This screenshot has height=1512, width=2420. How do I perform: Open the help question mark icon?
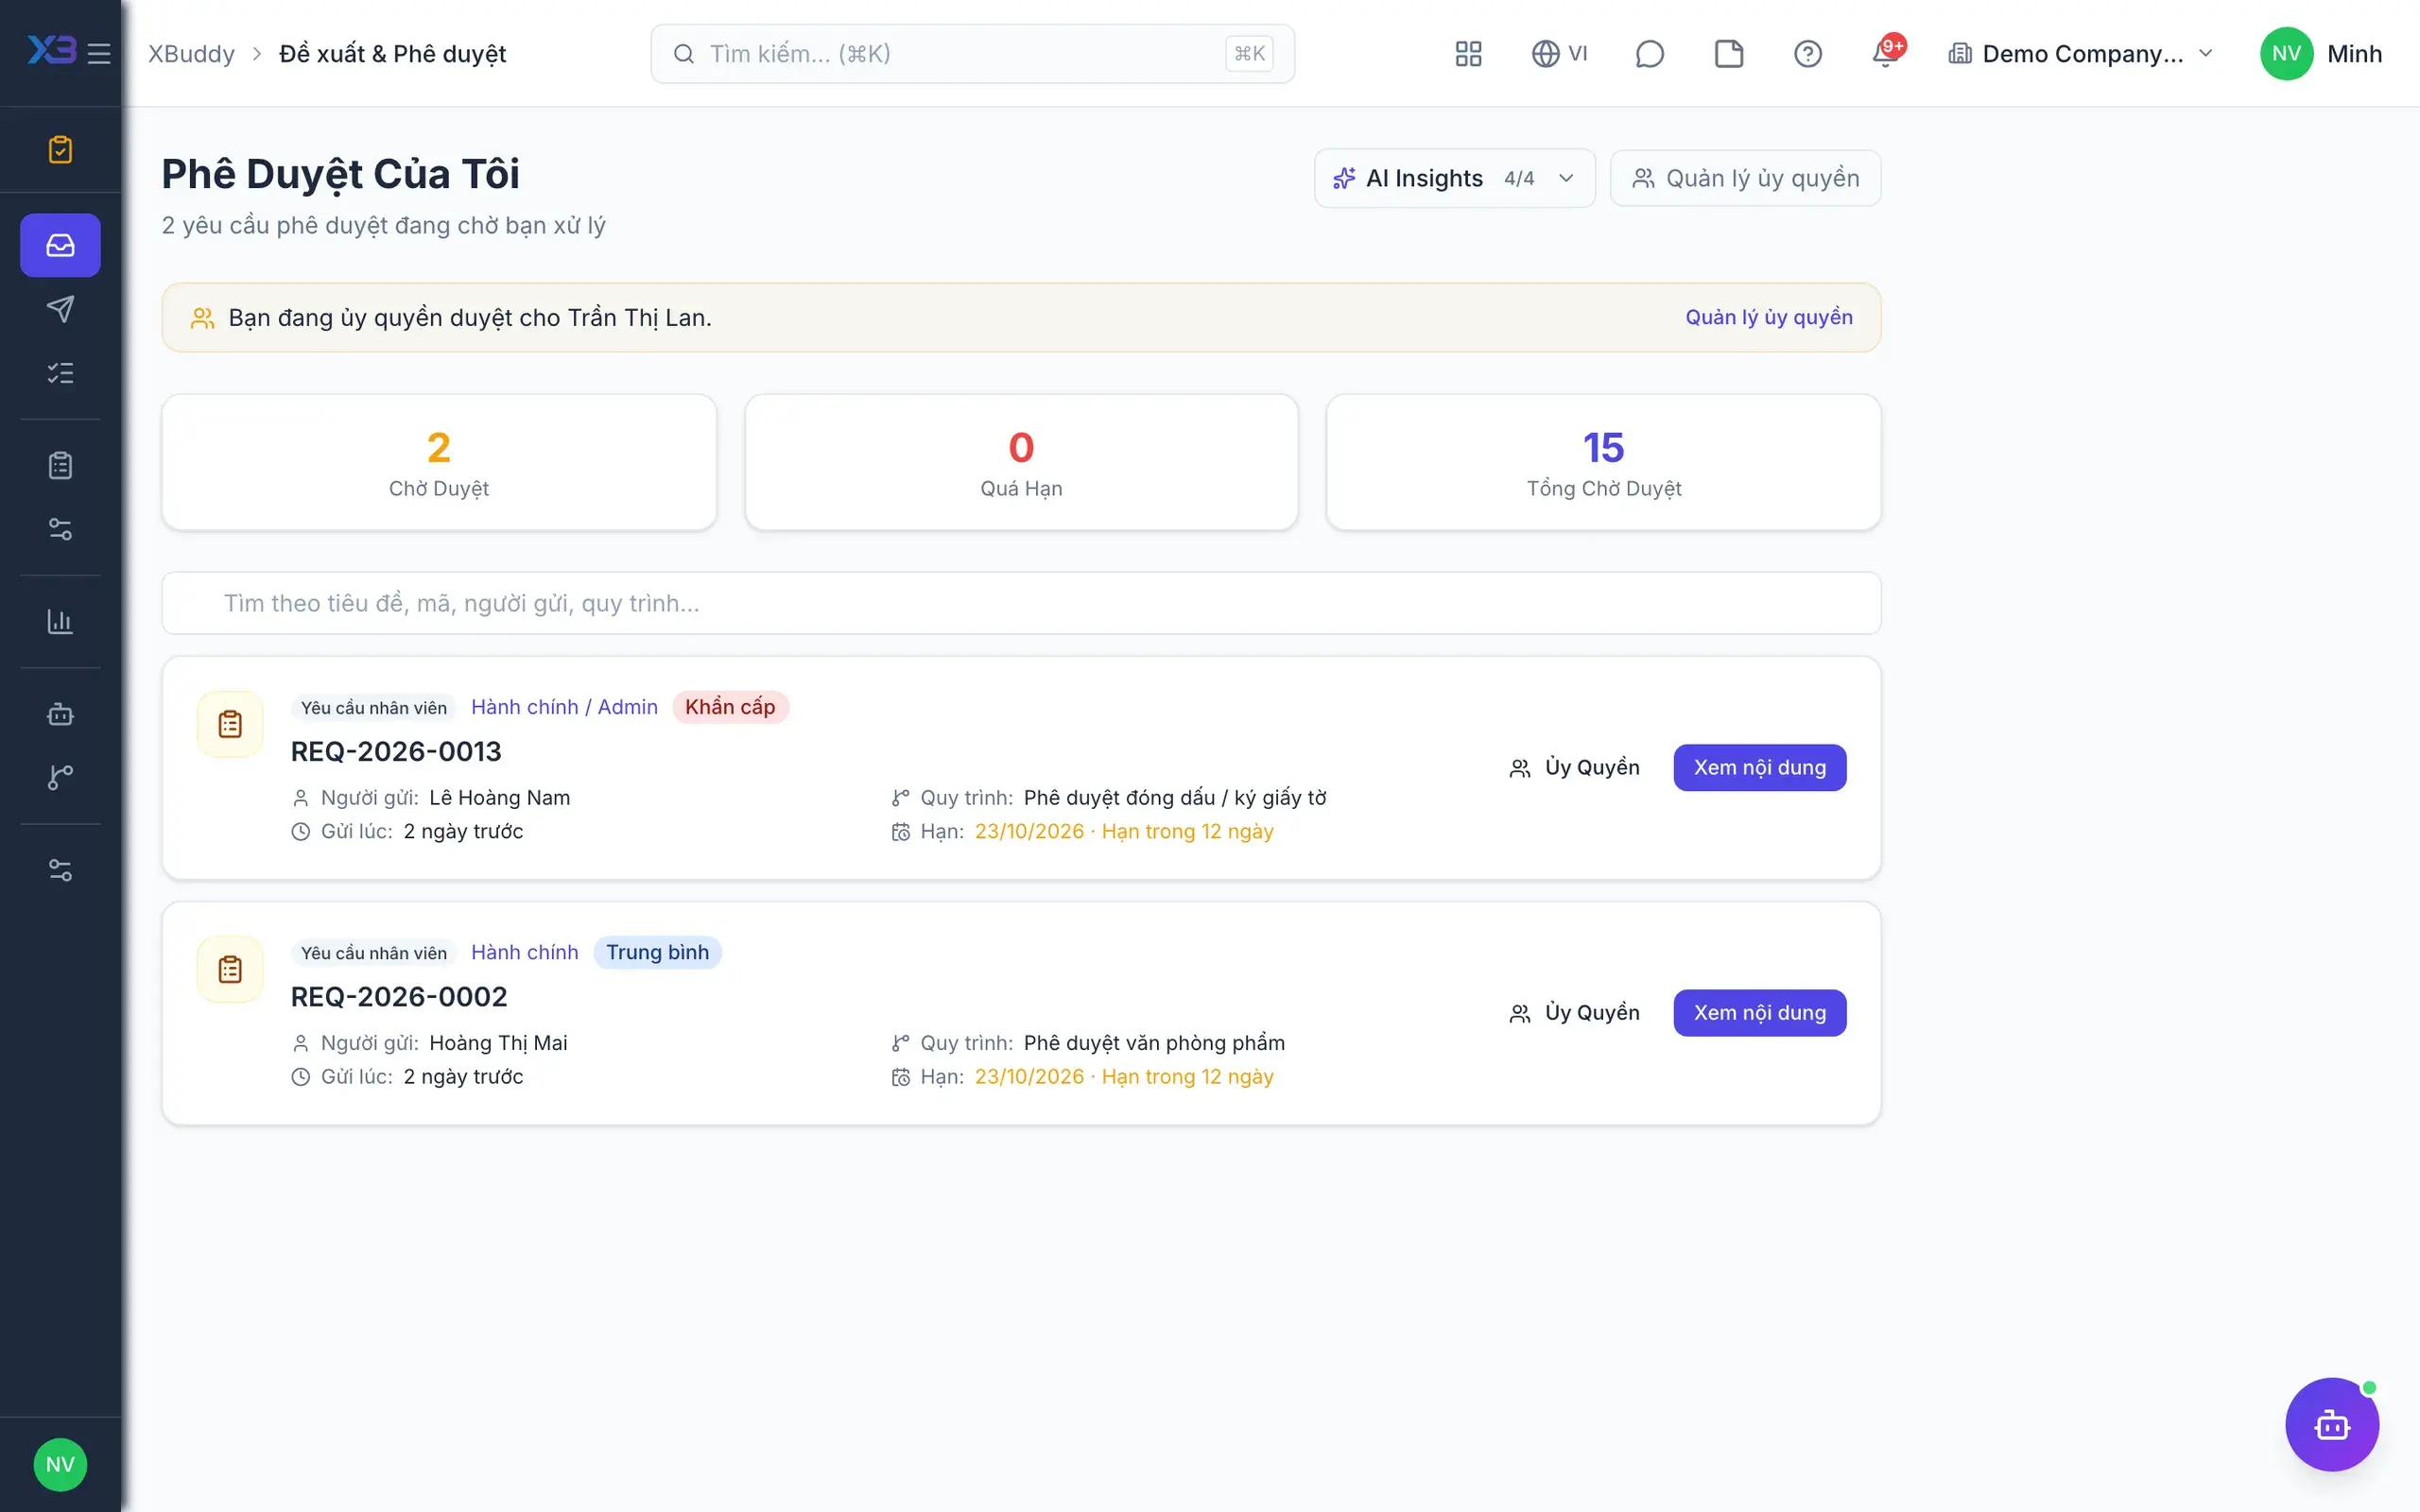(1807, 53)
